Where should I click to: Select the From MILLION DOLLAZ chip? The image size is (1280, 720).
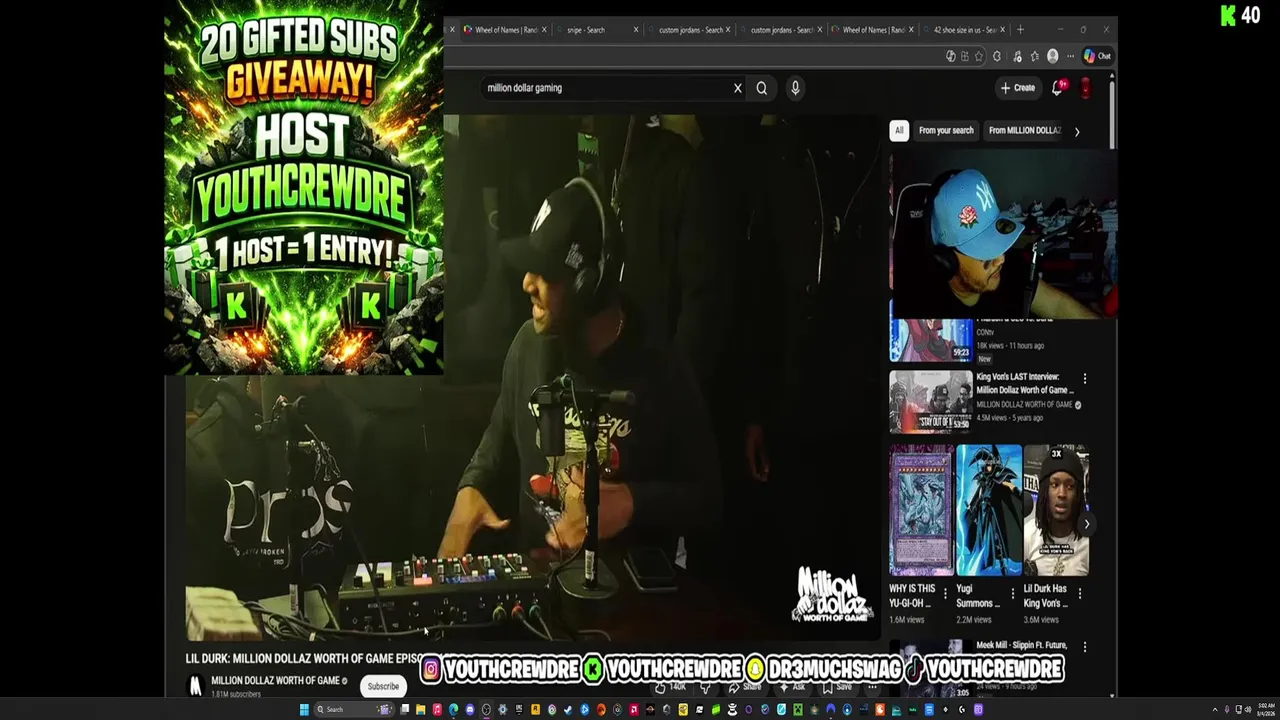point(1025,130)
